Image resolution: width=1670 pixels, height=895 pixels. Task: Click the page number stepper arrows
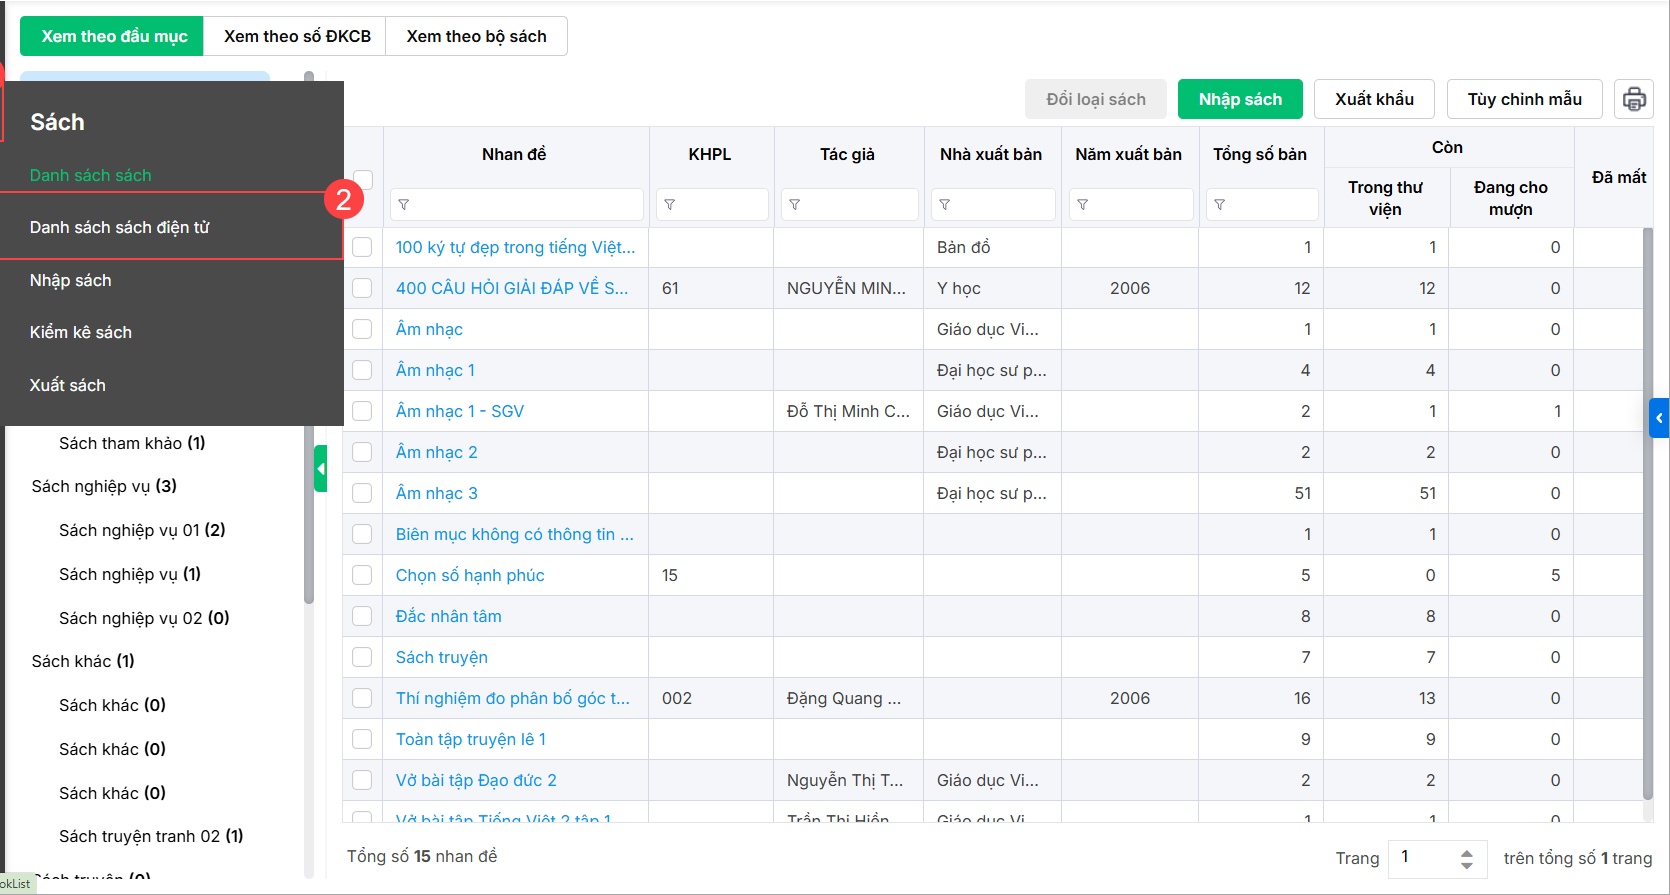1466,858
